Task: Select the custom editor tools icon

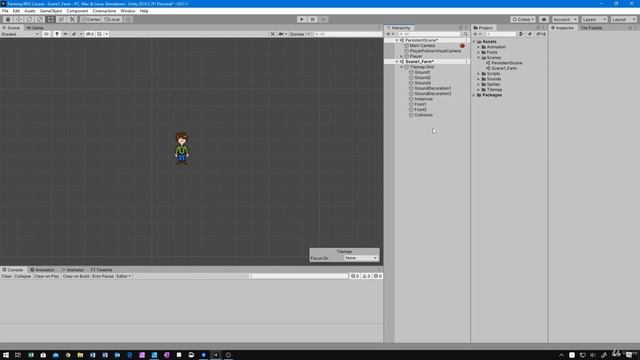Action: [x=72, y=19]
